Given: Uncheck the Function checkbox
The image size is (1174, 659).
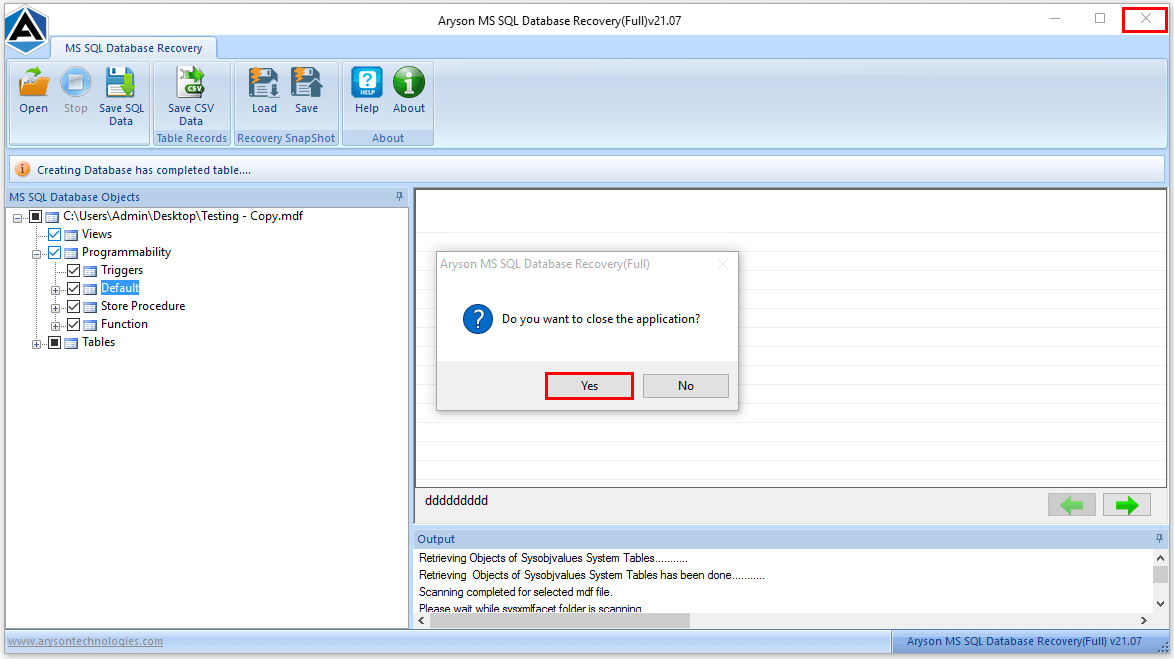Looking at the screenshot, I should click(73, 324).
